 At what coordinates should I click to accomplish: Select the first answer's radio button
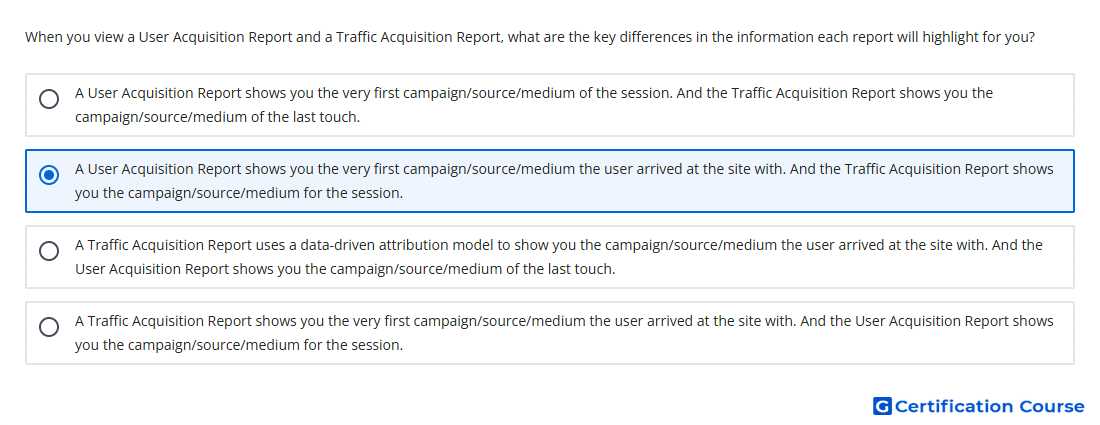(49, 99)
